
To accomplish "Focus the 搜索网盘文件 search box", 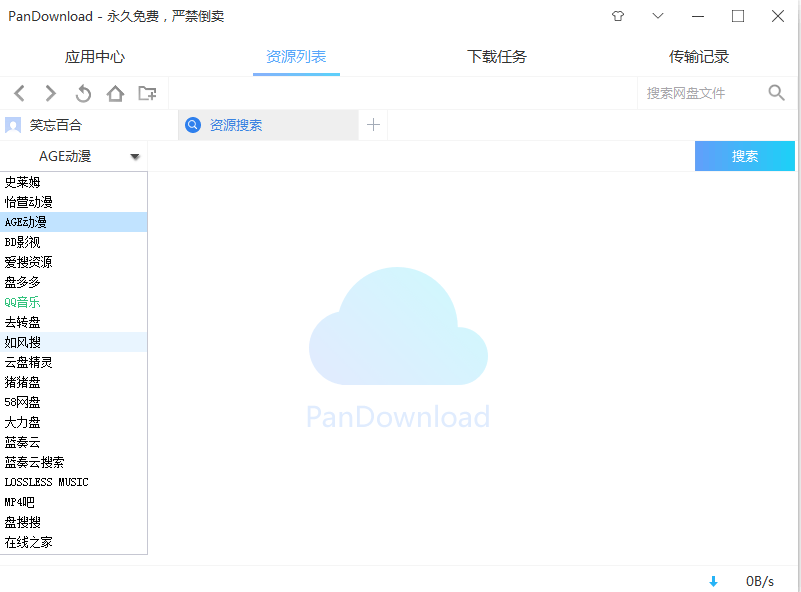I will click(x=702, y=93).
